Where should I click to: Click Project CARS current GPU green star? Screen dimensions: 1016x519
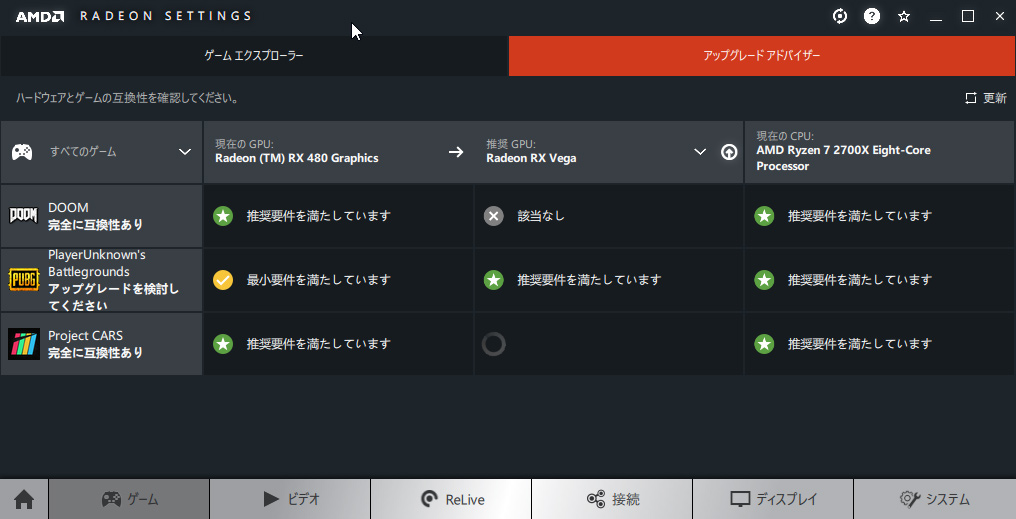(223, 344)
